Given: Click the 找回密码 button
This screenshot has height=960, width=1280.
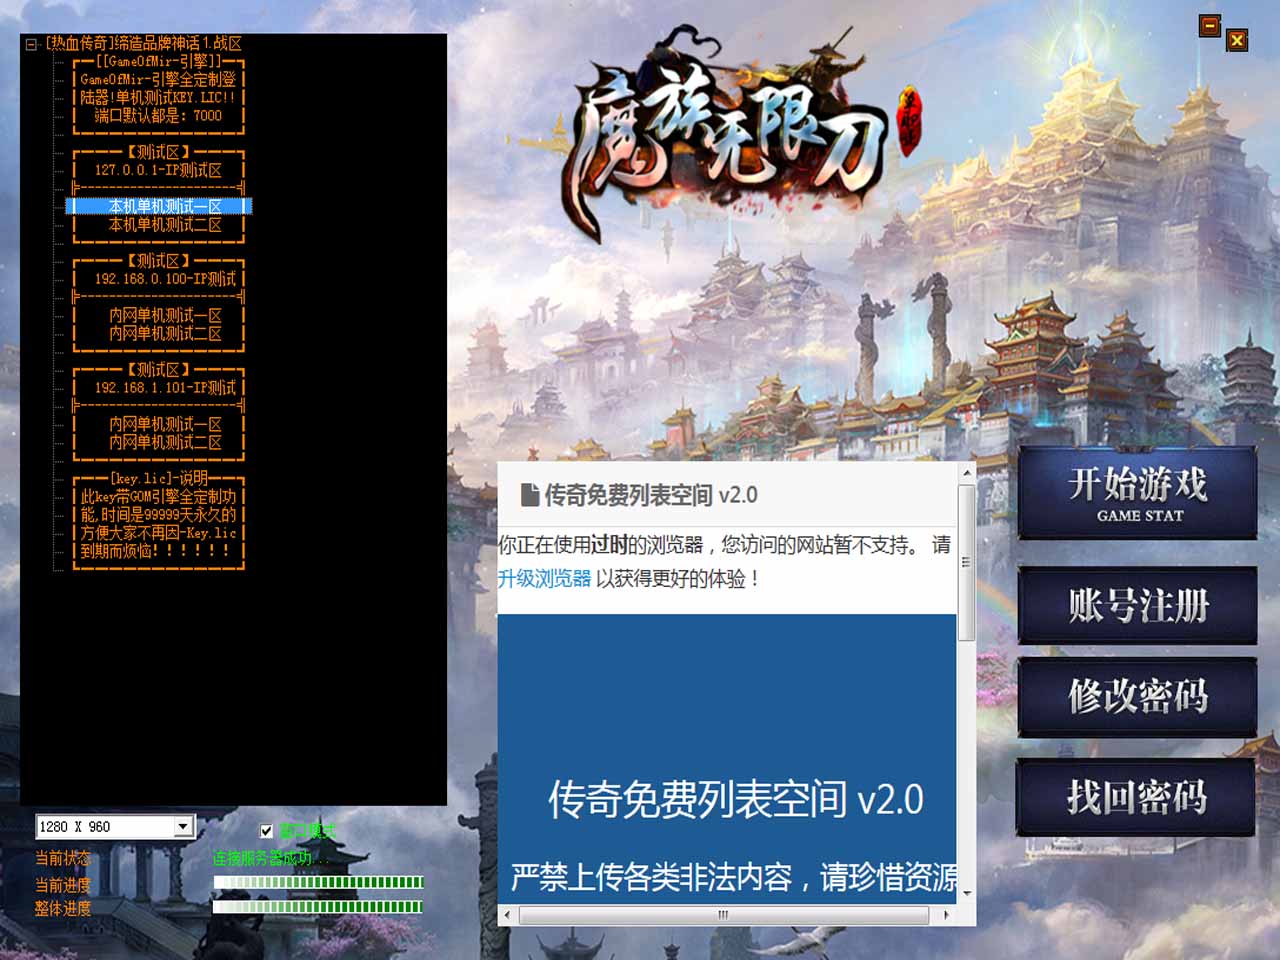Looking at the screenshot, I should tap(1137, 797).
